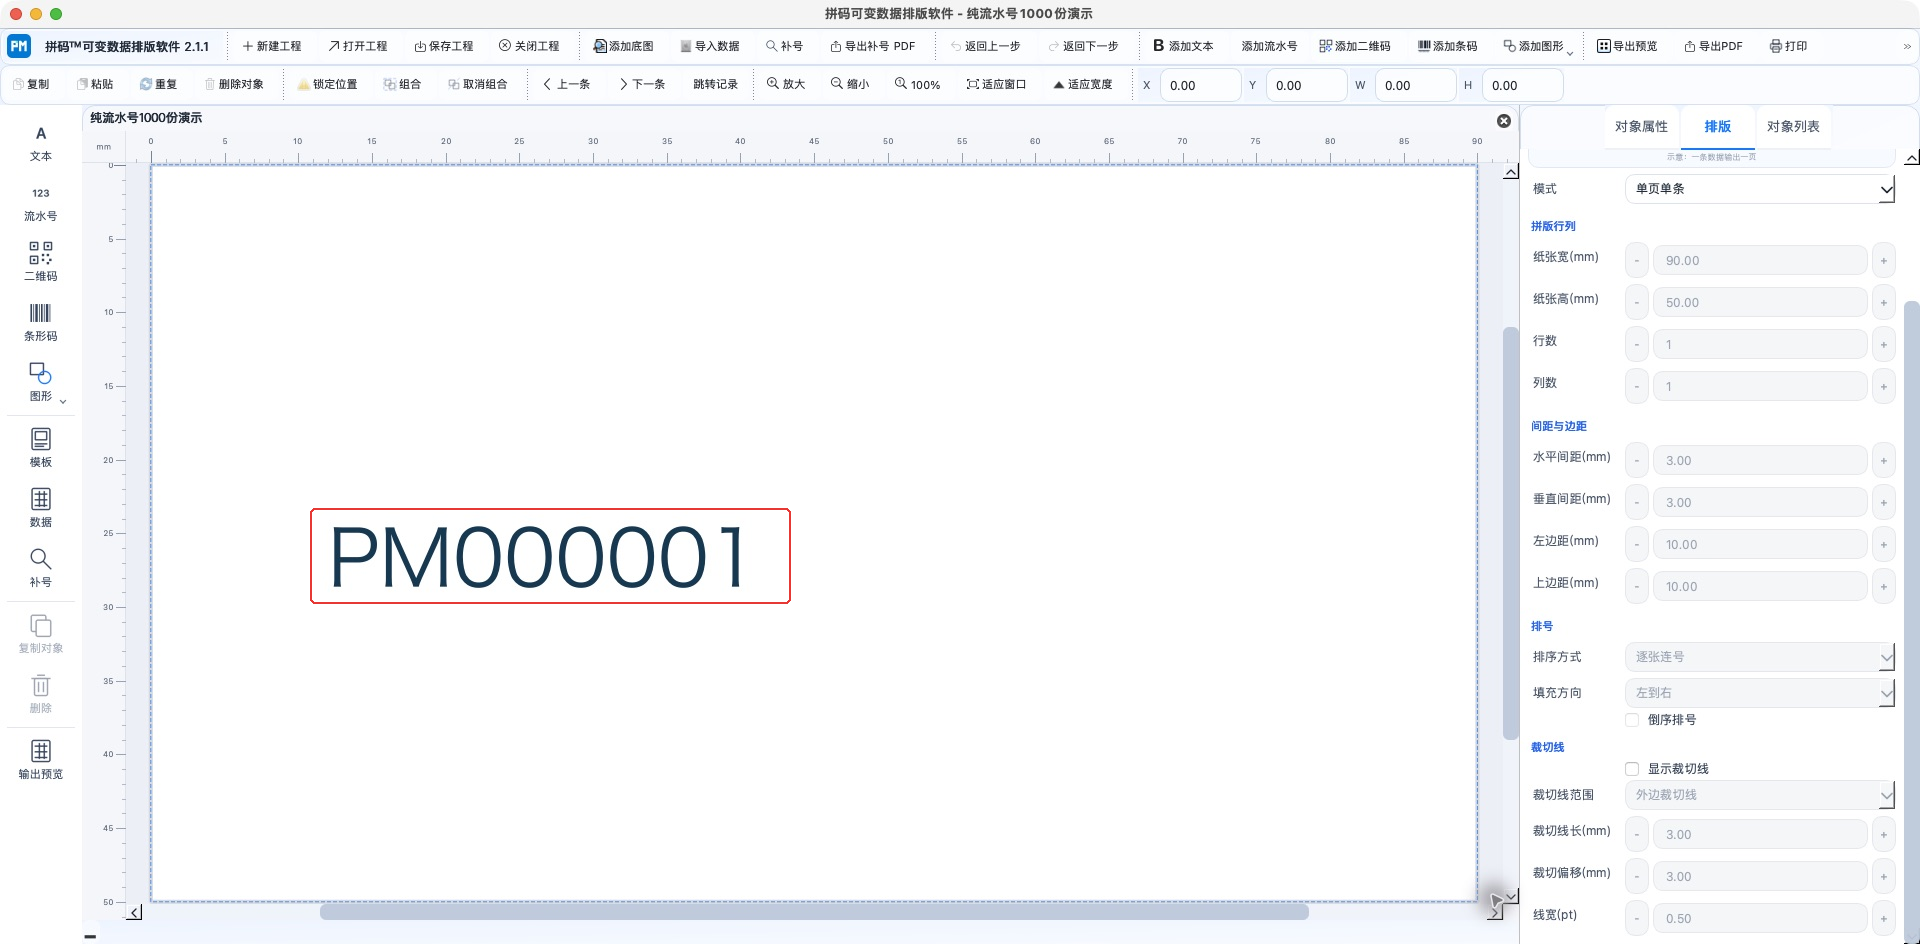Click 导出PDF in top toolbar
Image resolution: width=1920 pixels, height=944 pixels.
pos(1713,46)
